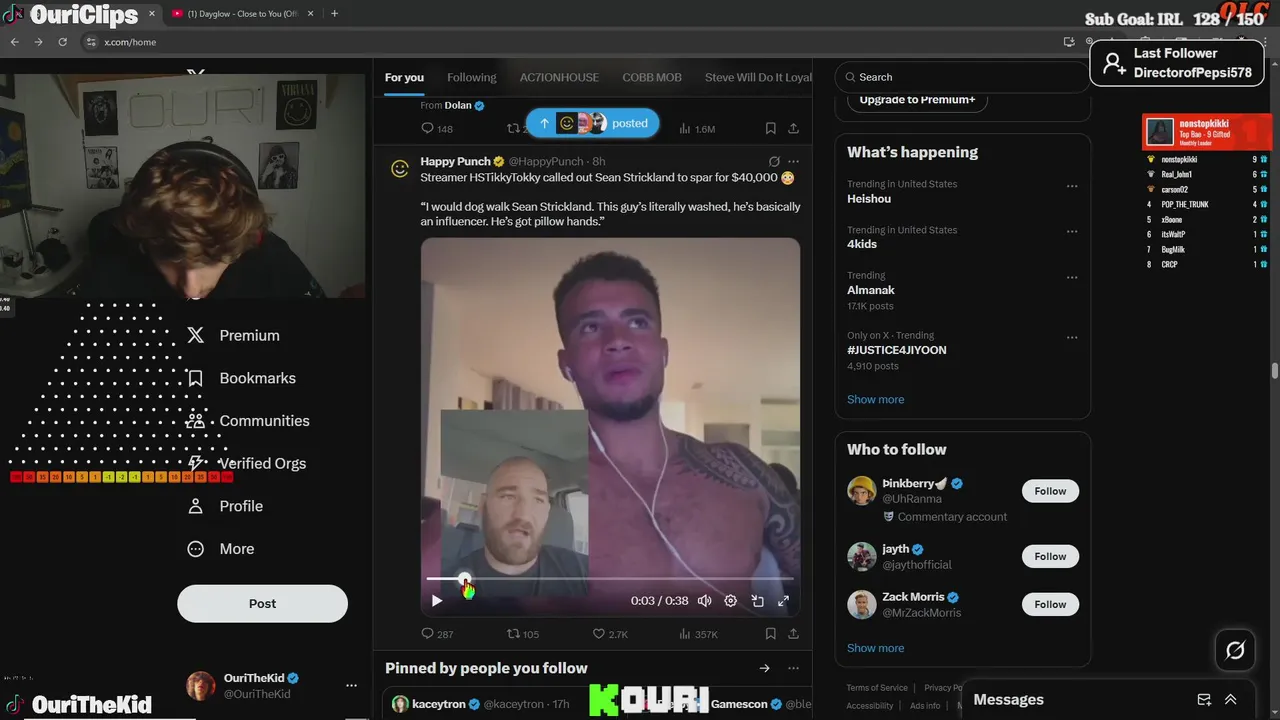Expand the Messages drawer

[1231, 700]
